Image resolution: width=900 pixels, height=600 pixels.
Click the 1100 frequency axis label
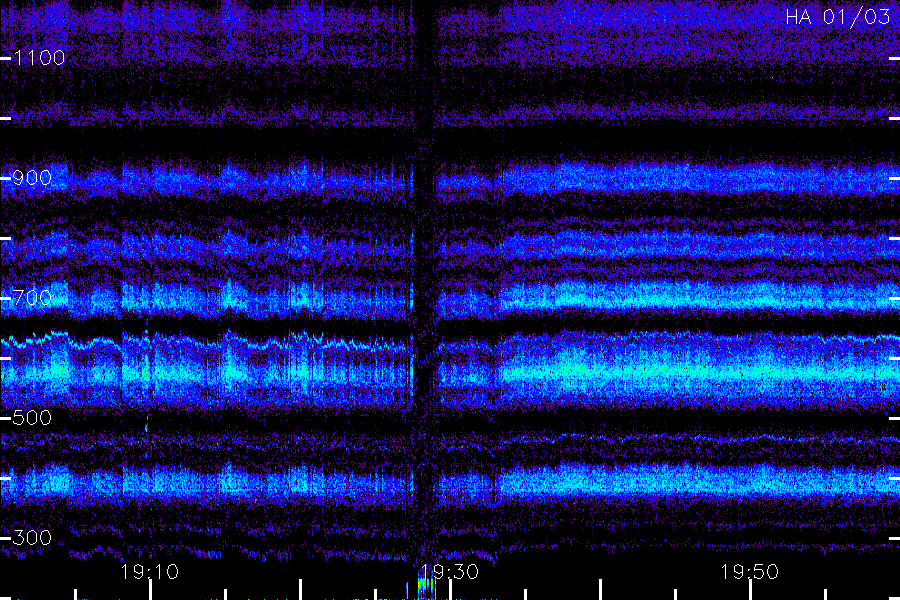40,58
